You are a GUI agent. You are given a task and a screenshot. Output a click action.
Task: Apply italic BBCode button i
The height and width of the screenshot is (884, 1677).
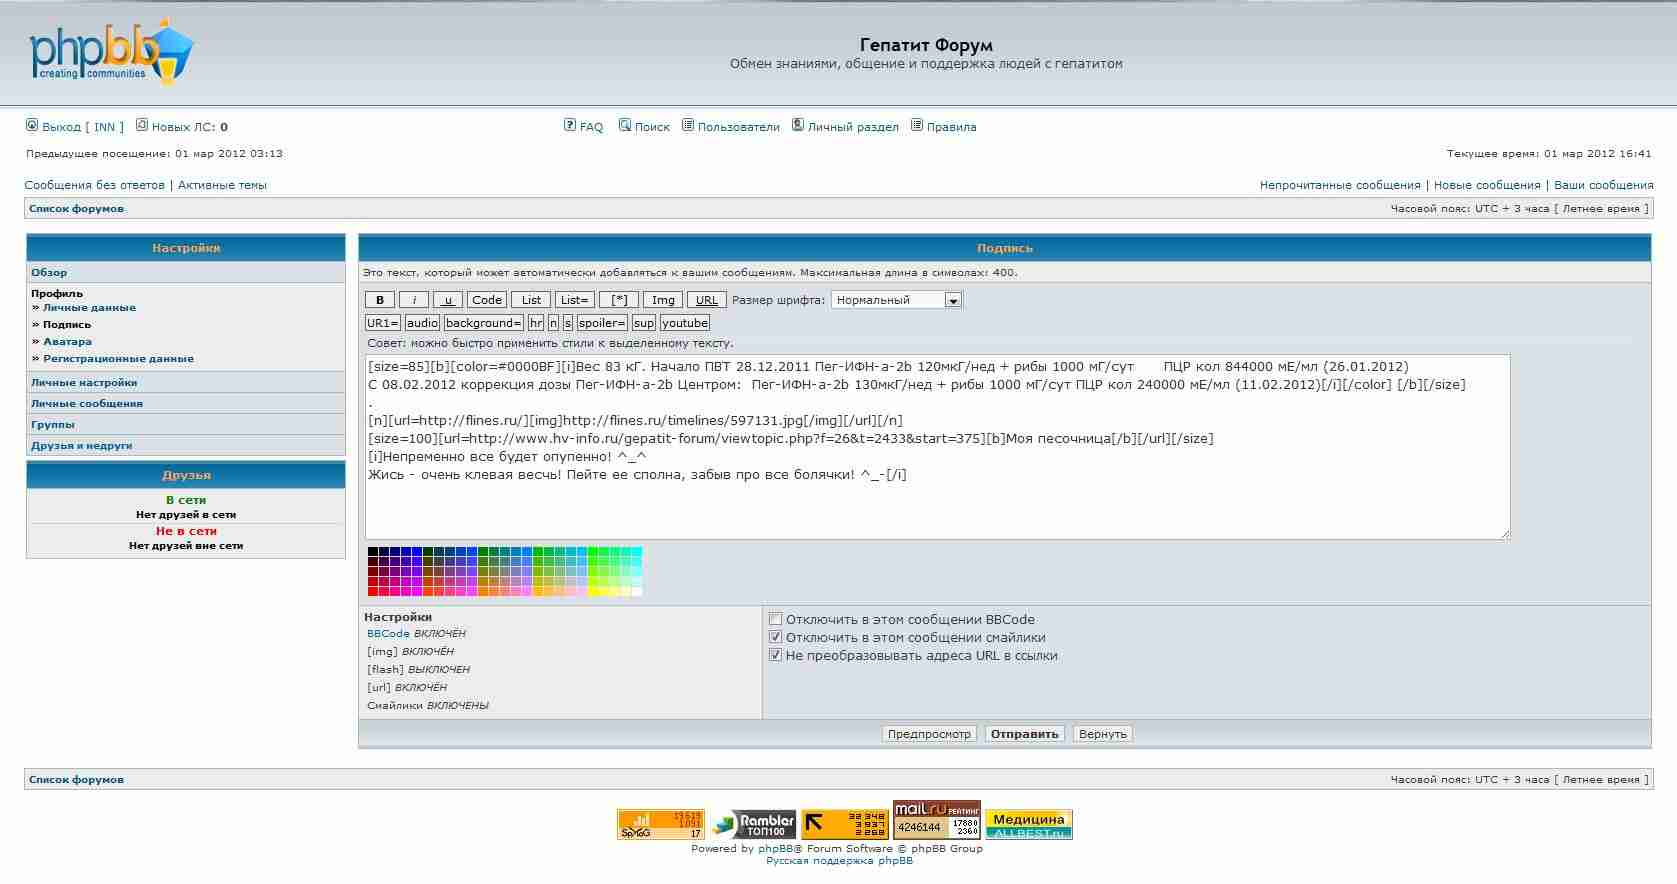coord(414,300)
